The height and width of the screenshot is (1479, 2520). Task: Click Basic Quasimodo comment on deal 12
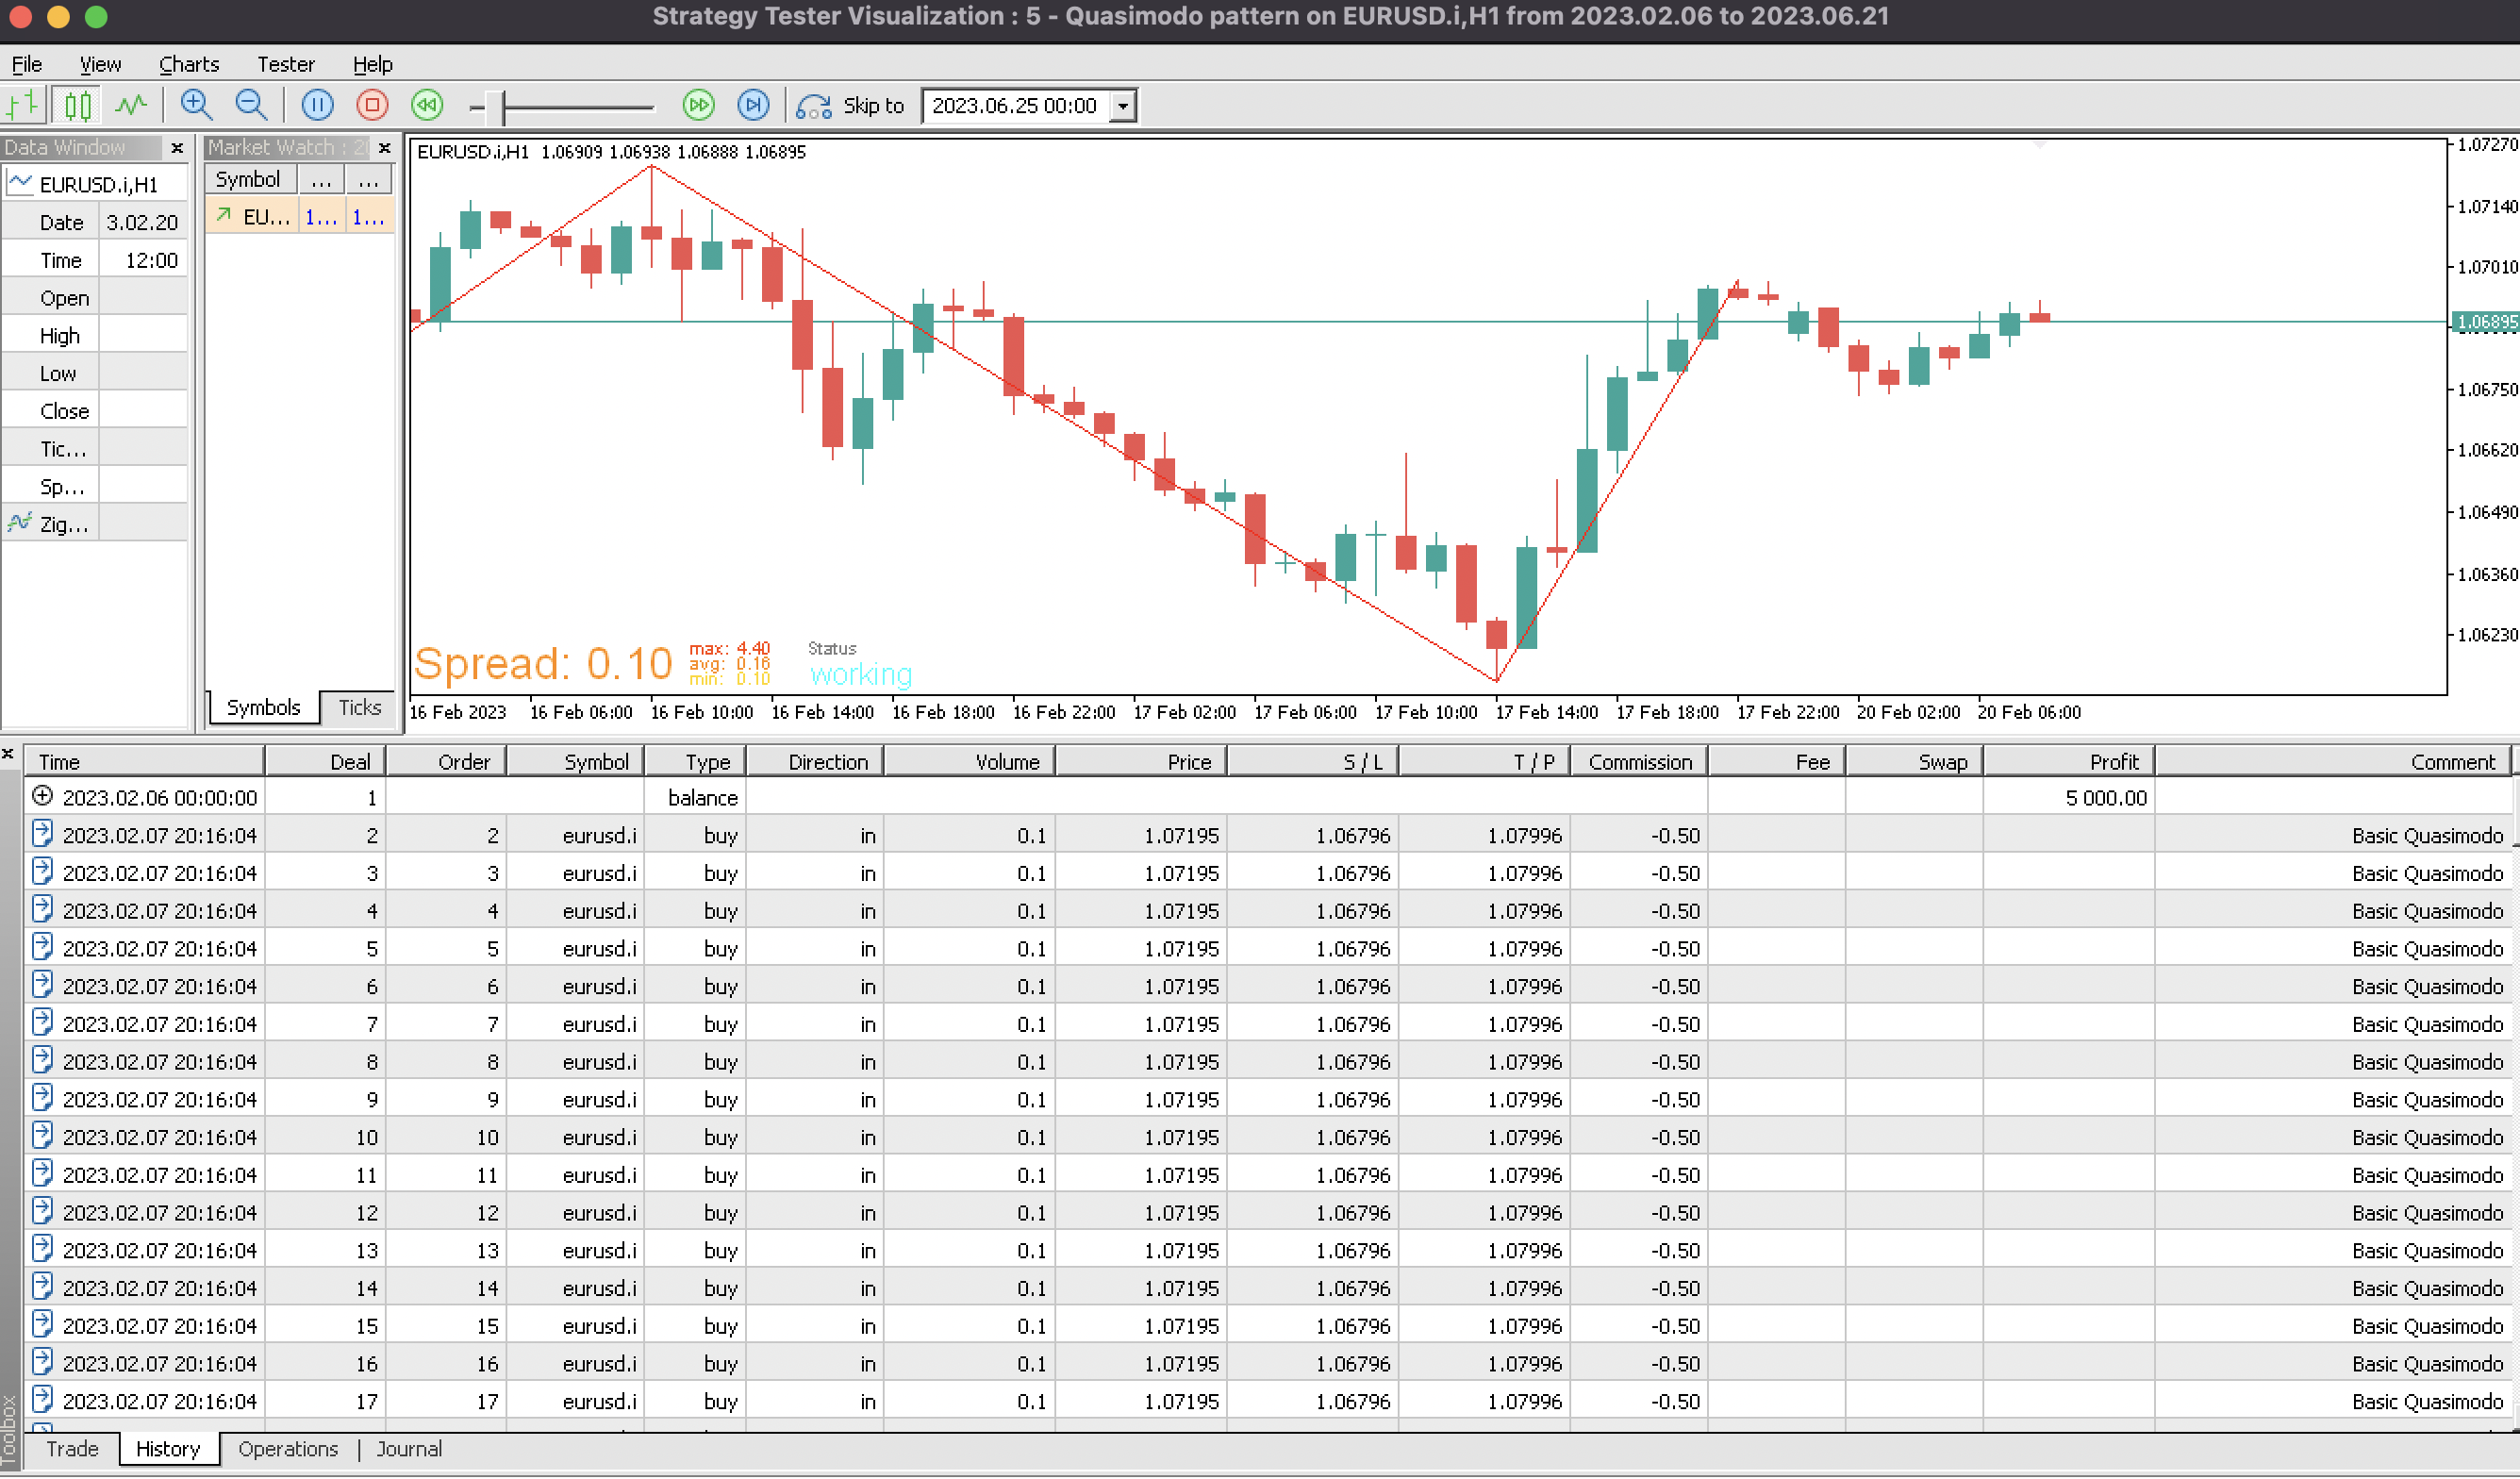click(2427, 1213)
